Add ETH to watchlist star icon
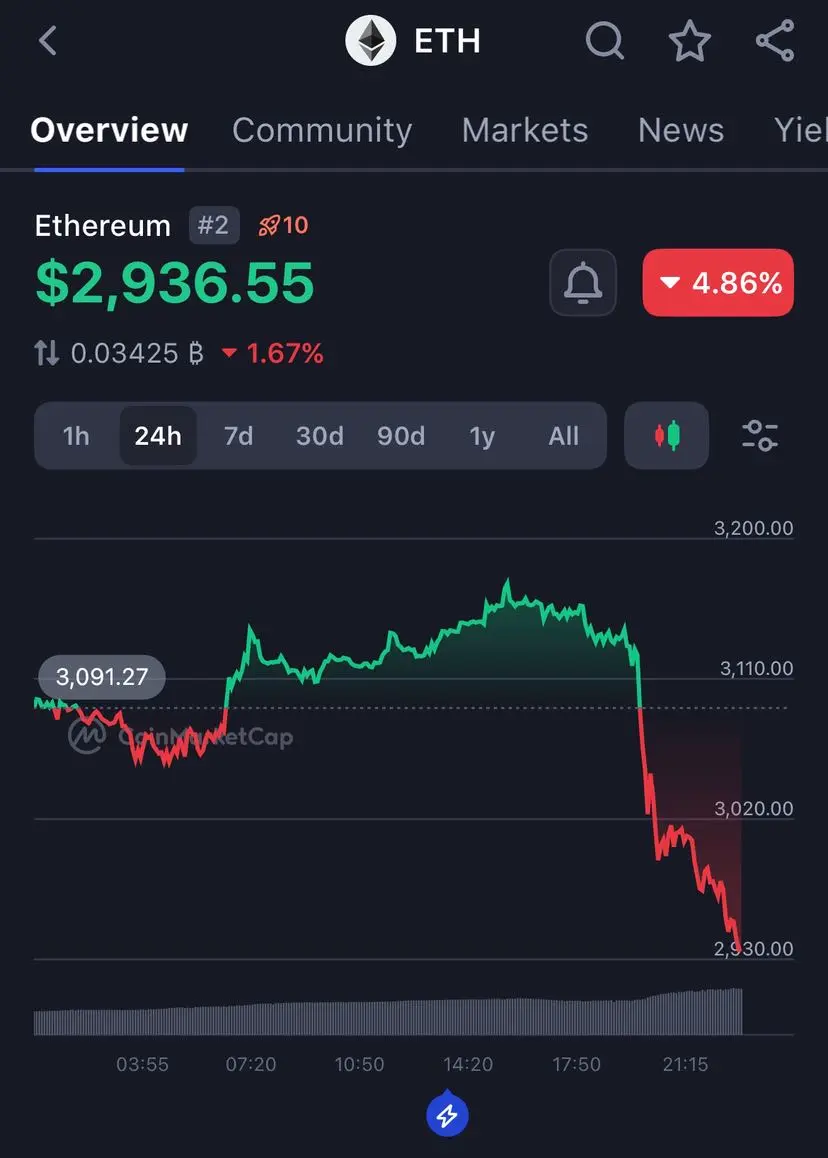Viewport: 828px width, 1158px height. click(690, 41)
